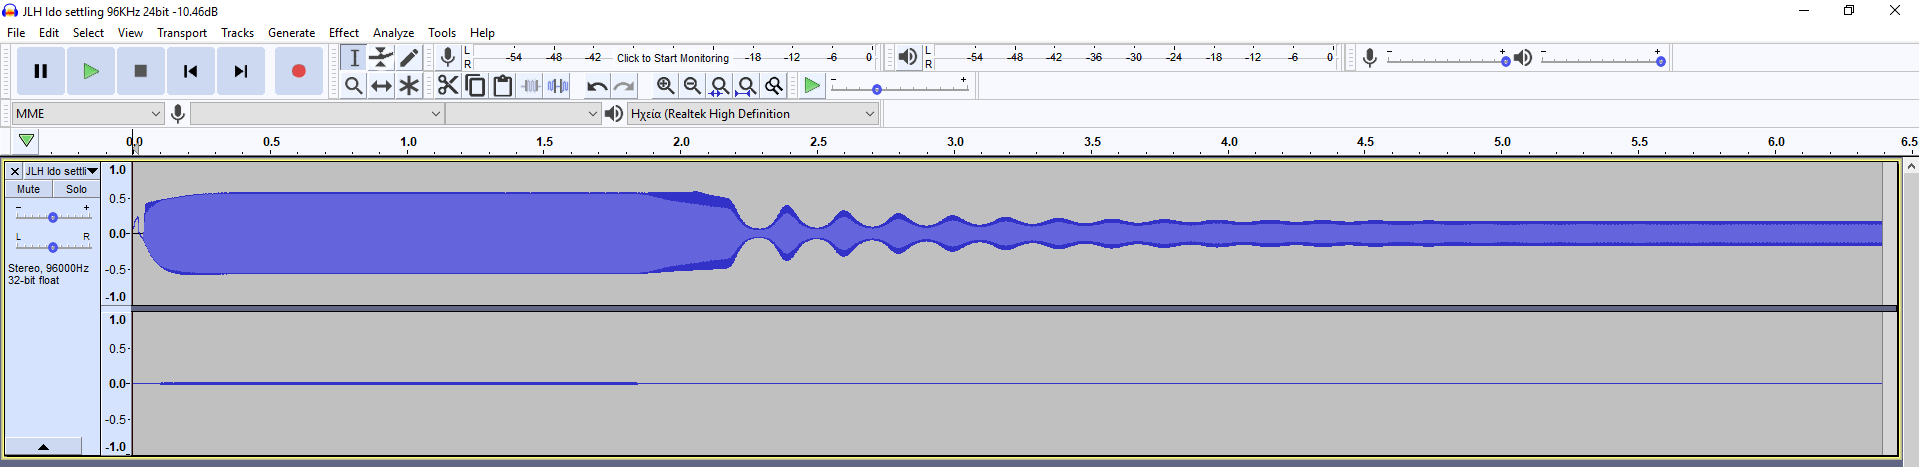Click the vertical scrollbar up arrow
Viewport: 1919px width, 467px height.
point(1910,166)
